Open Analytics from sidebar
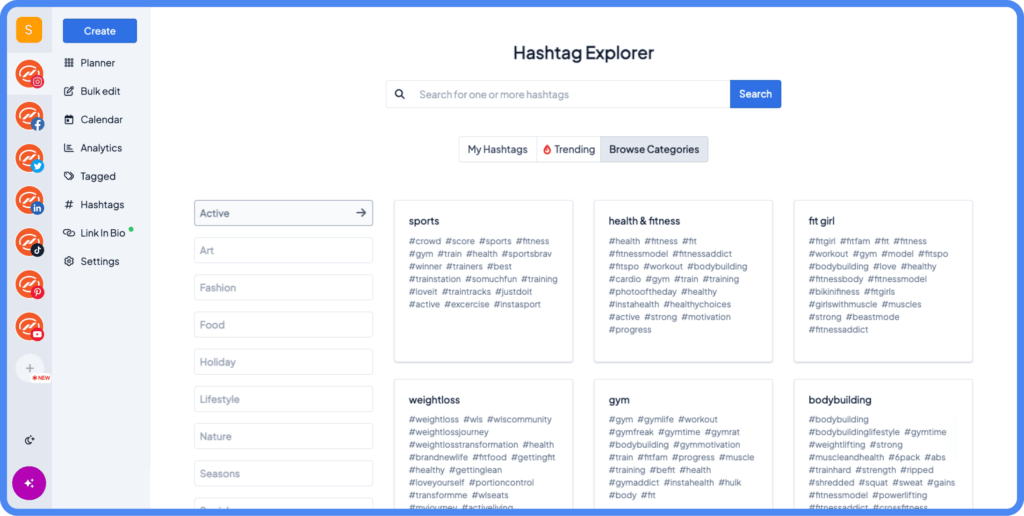The image size is (1024, 516). click(x=93, y=148)
